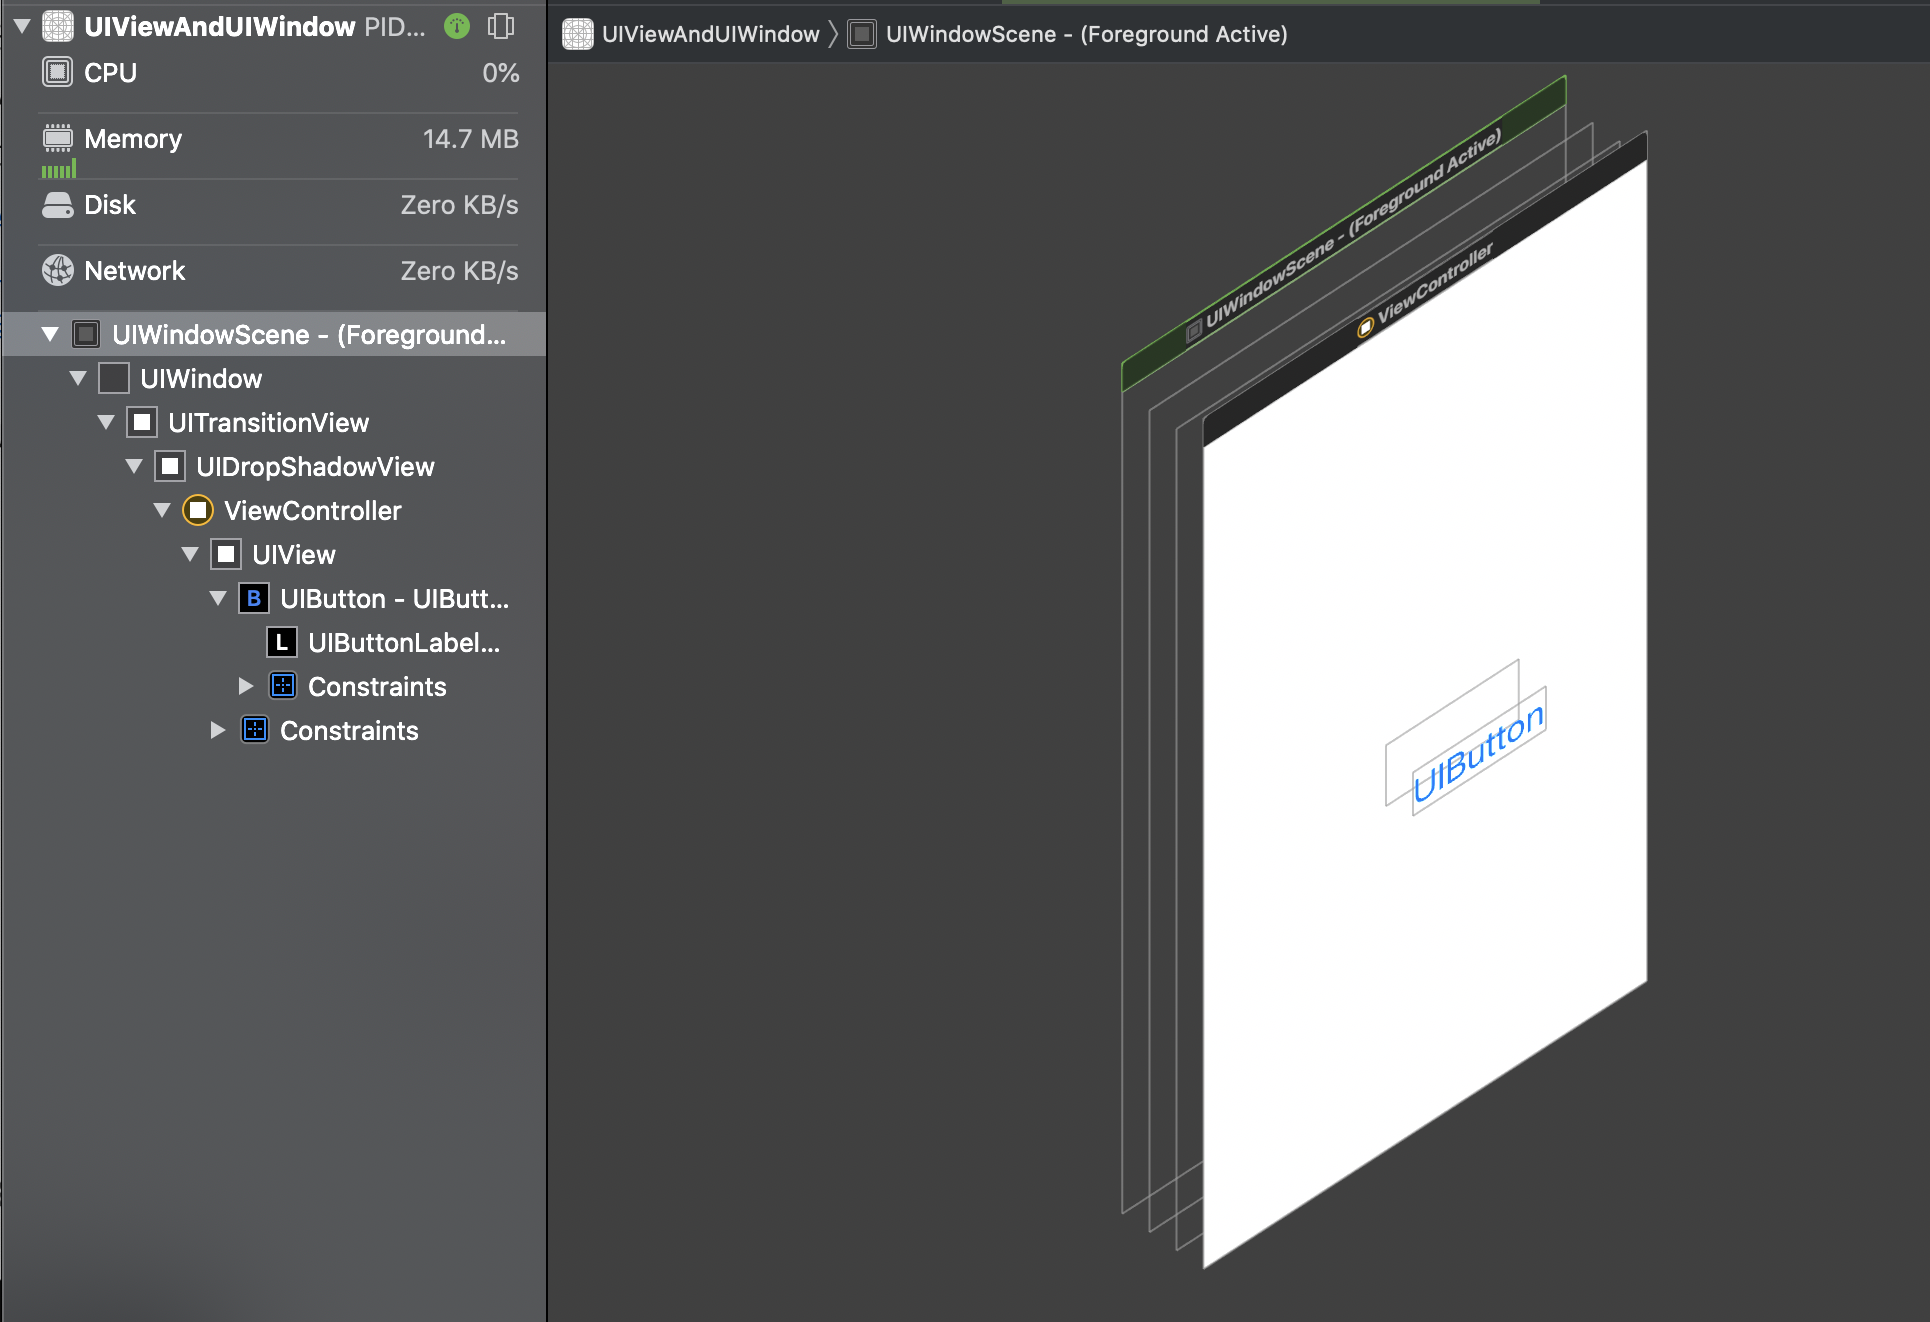The height and width of the screenshot is (1322, 1930).
Task: Click the green process status indicator
Action: [x=457, y=27]
